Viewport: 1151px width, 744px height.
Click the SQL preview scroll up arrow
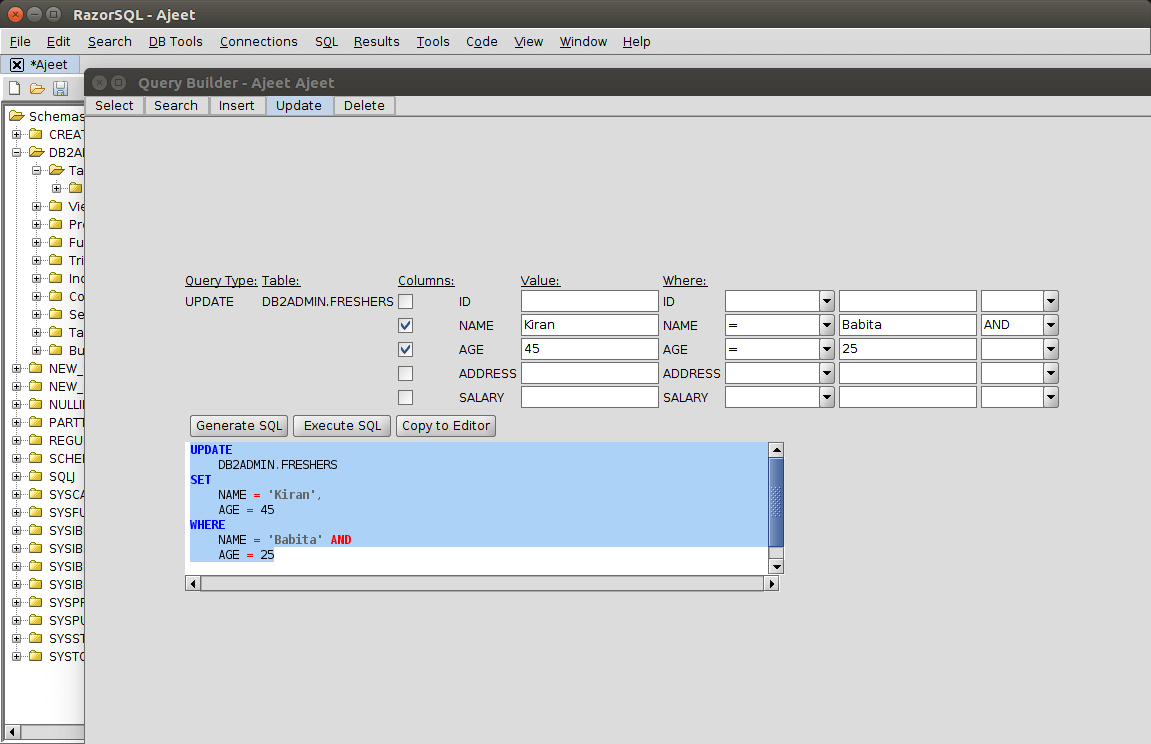pos(776,450)
